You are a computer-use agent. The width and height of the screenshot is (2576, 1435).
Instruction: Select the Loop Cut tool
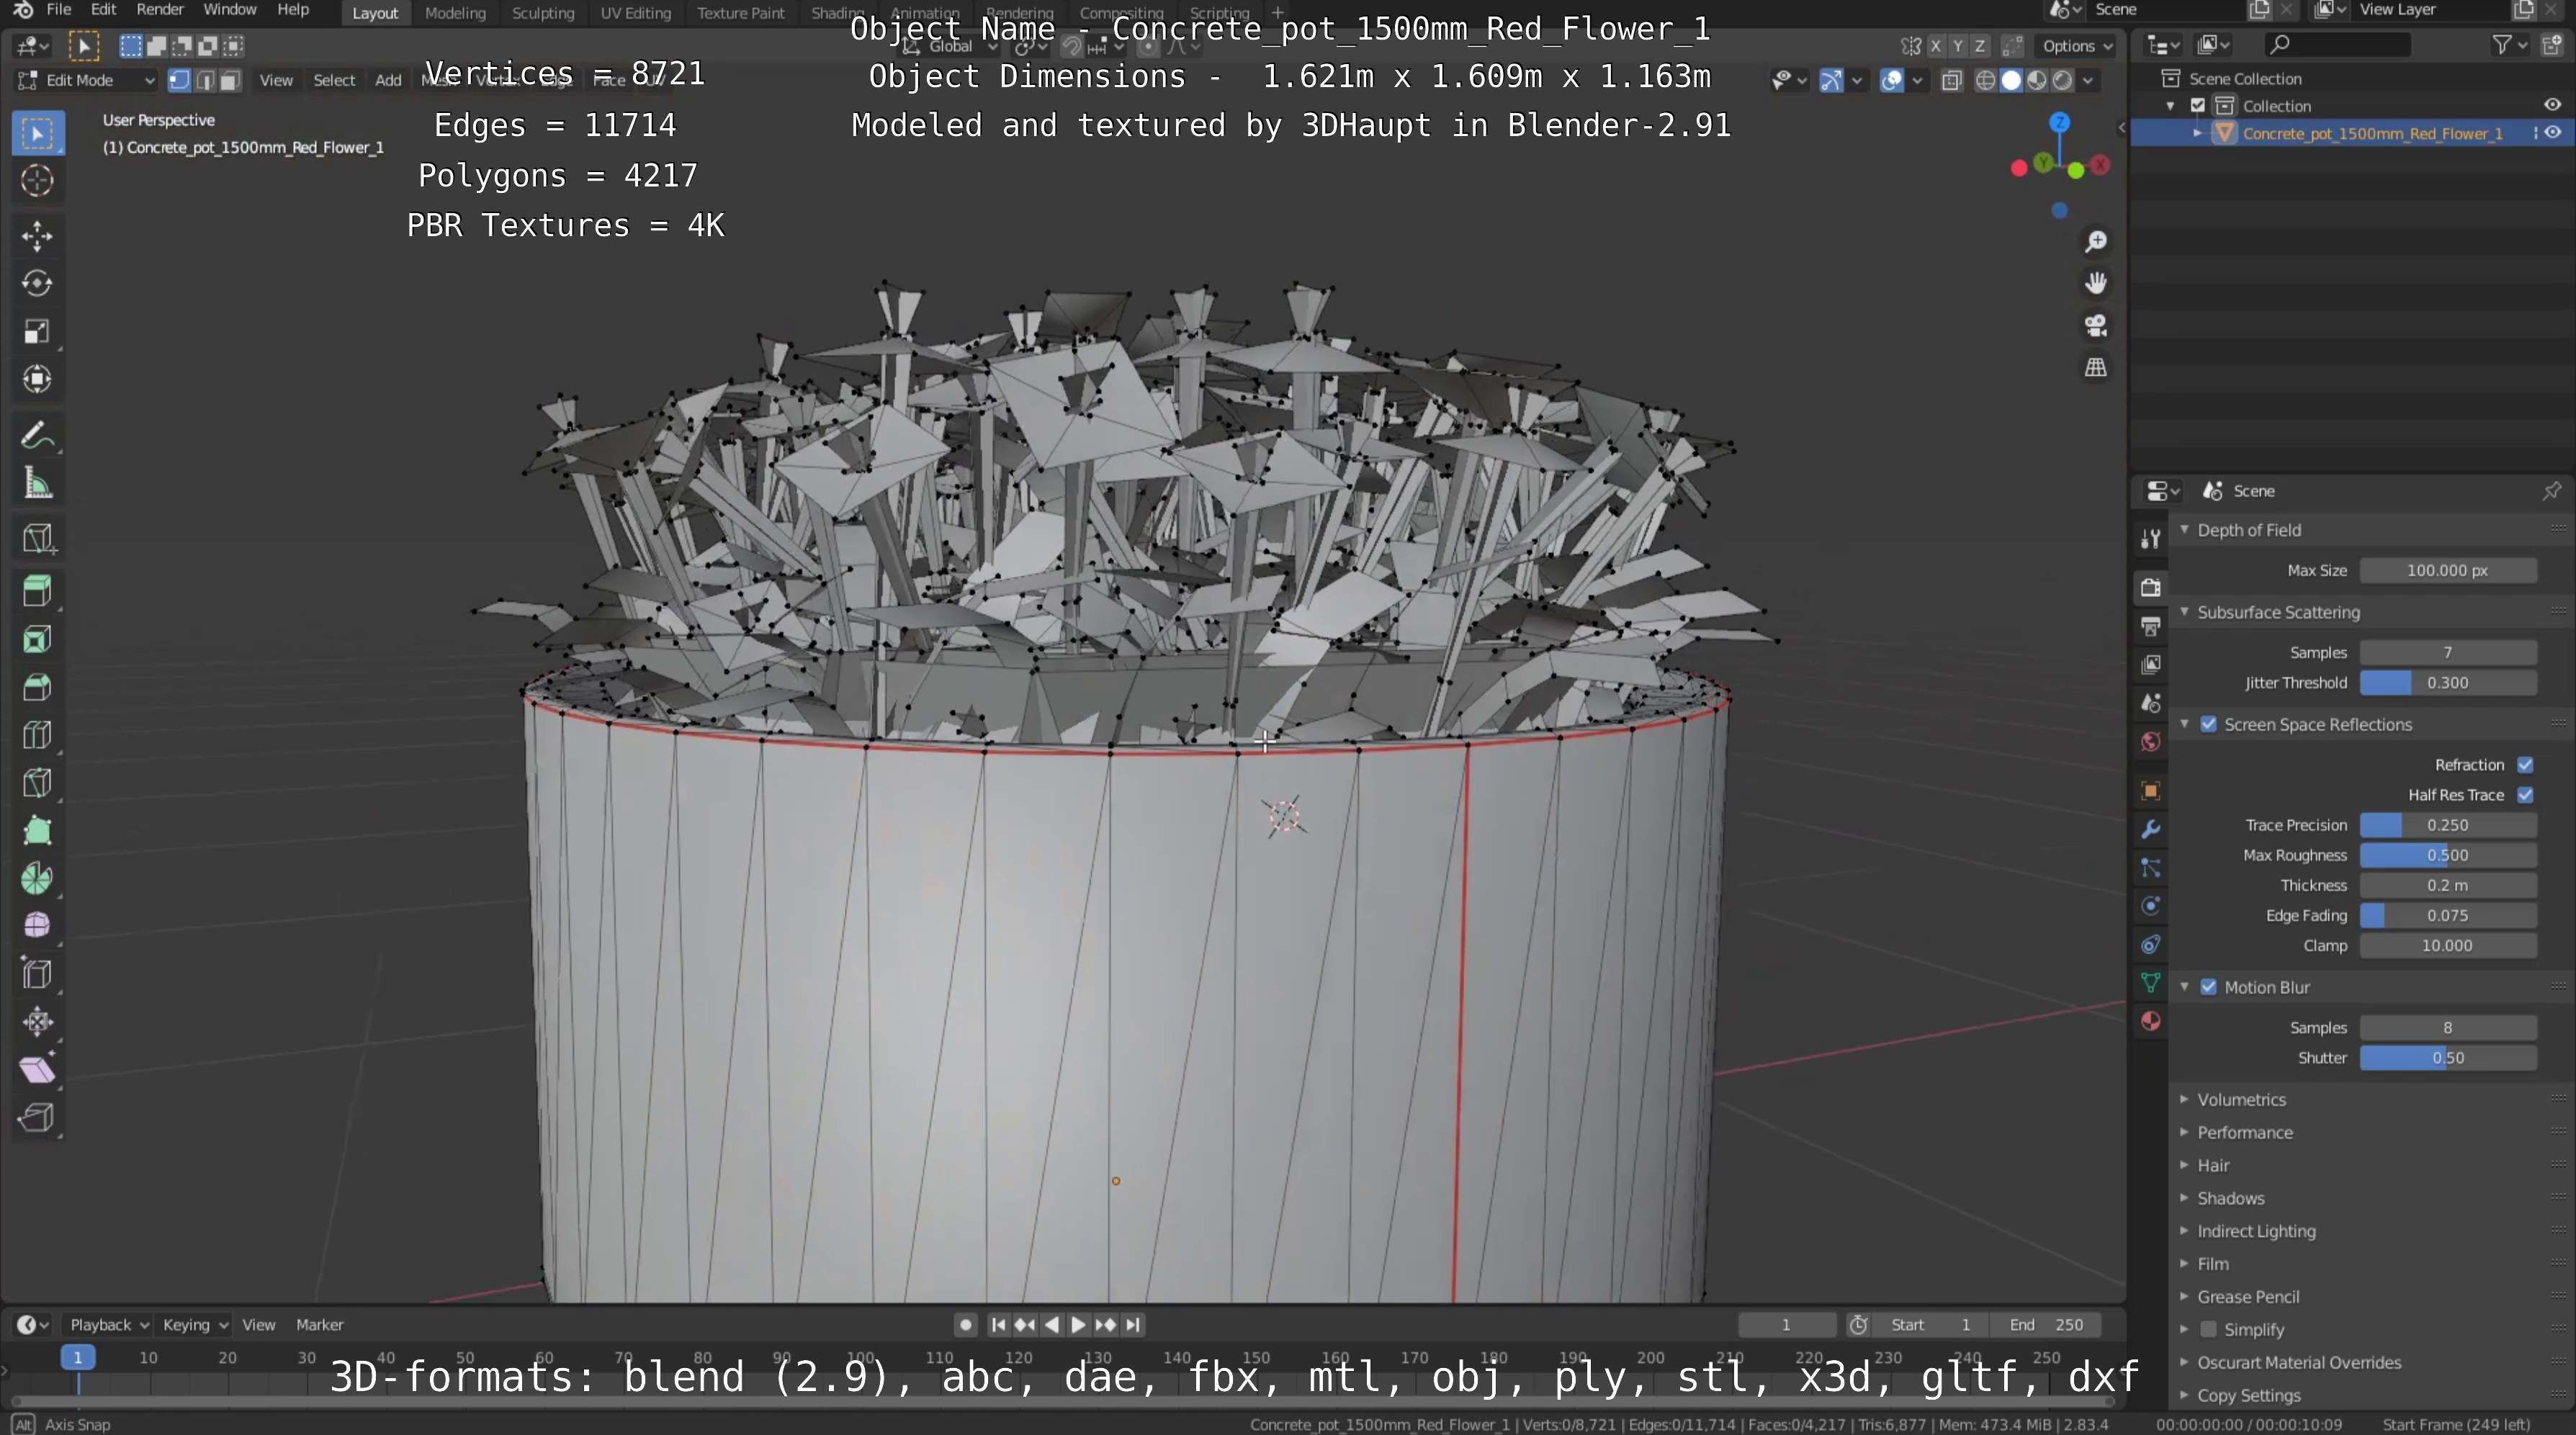coord(38,735)
